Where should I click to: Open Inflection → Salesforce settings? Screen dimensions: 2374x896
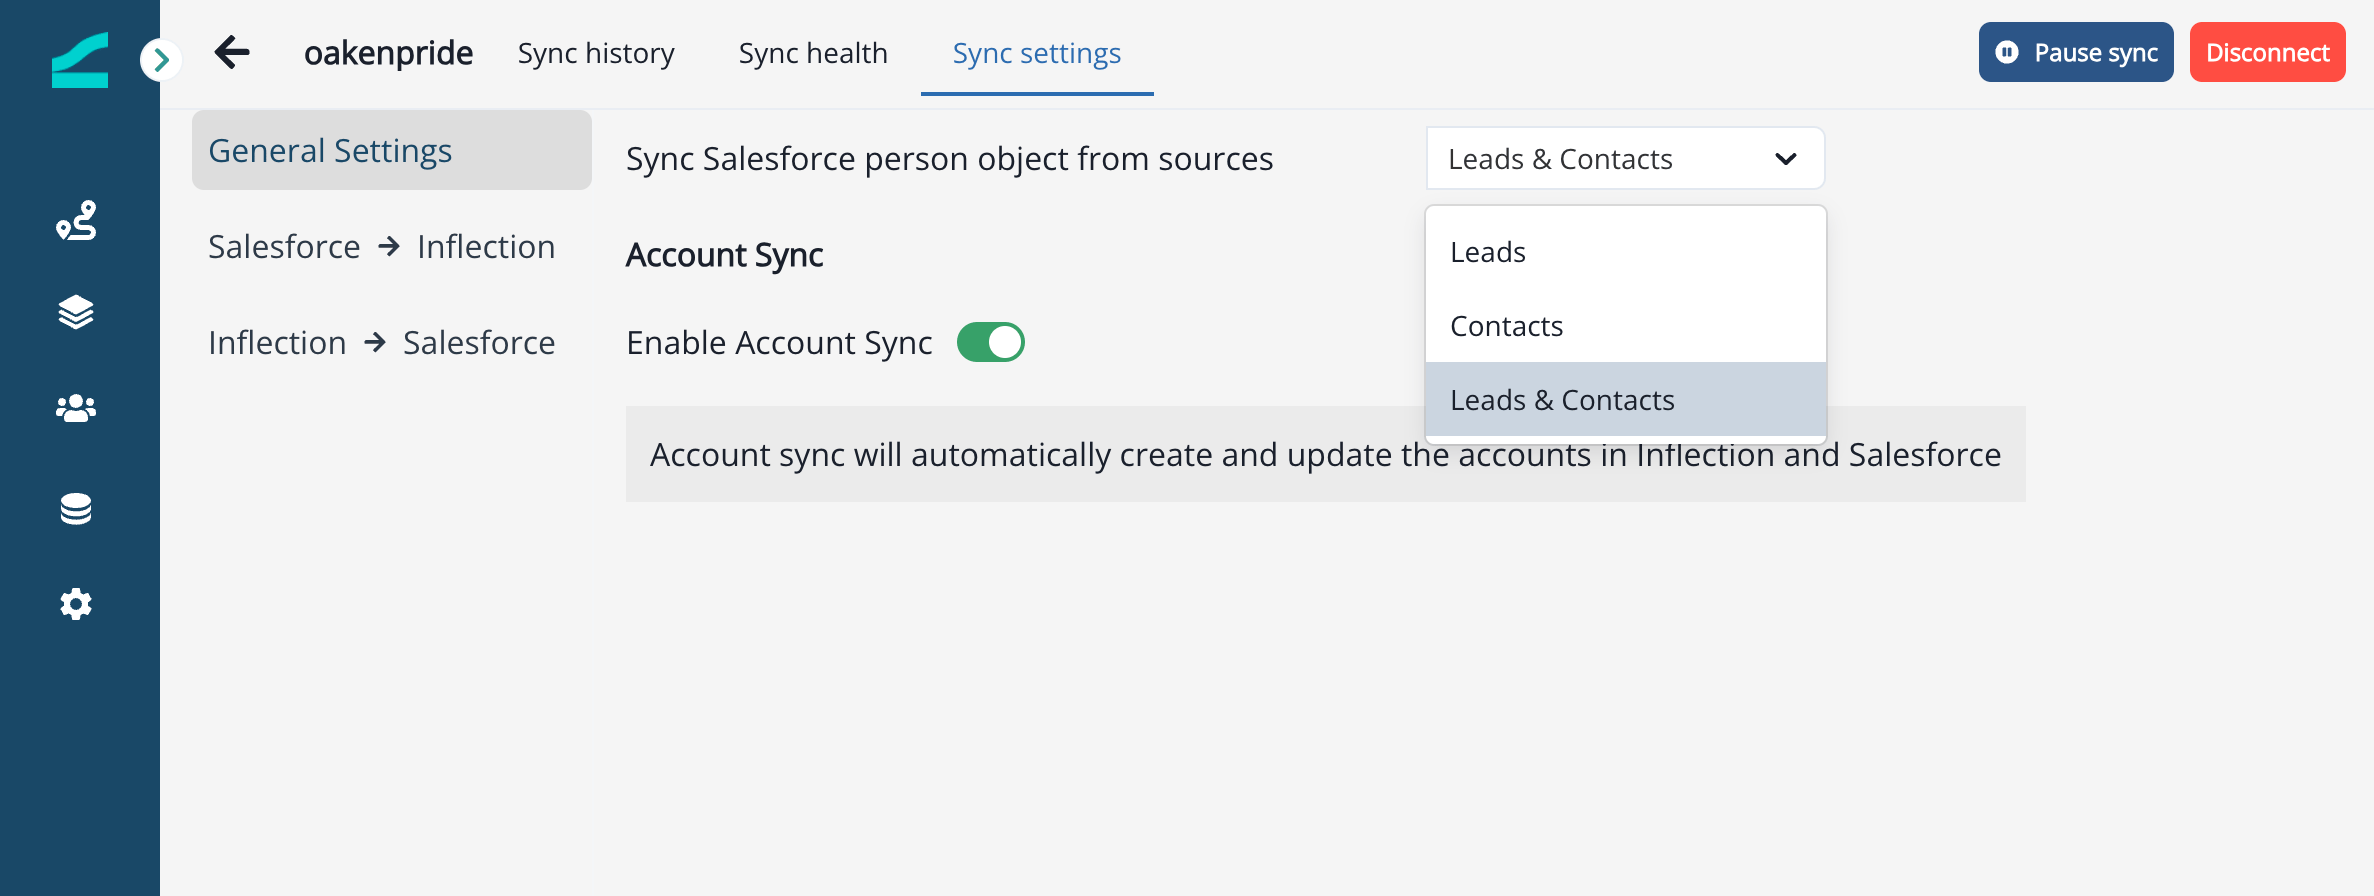coord(382,342)
